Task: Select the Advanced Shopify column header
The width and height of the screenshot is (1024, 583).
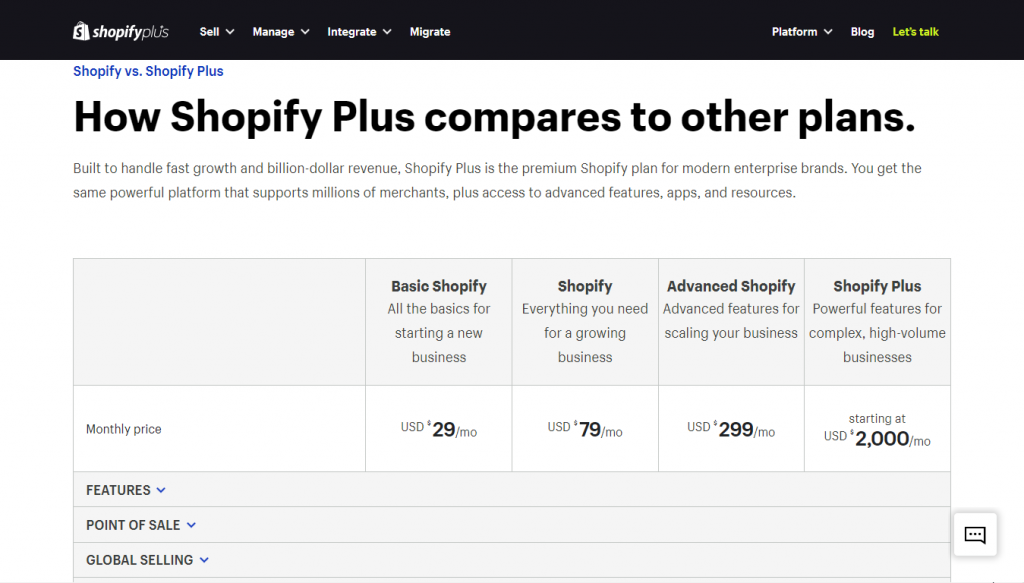Action: click(731, 286)
